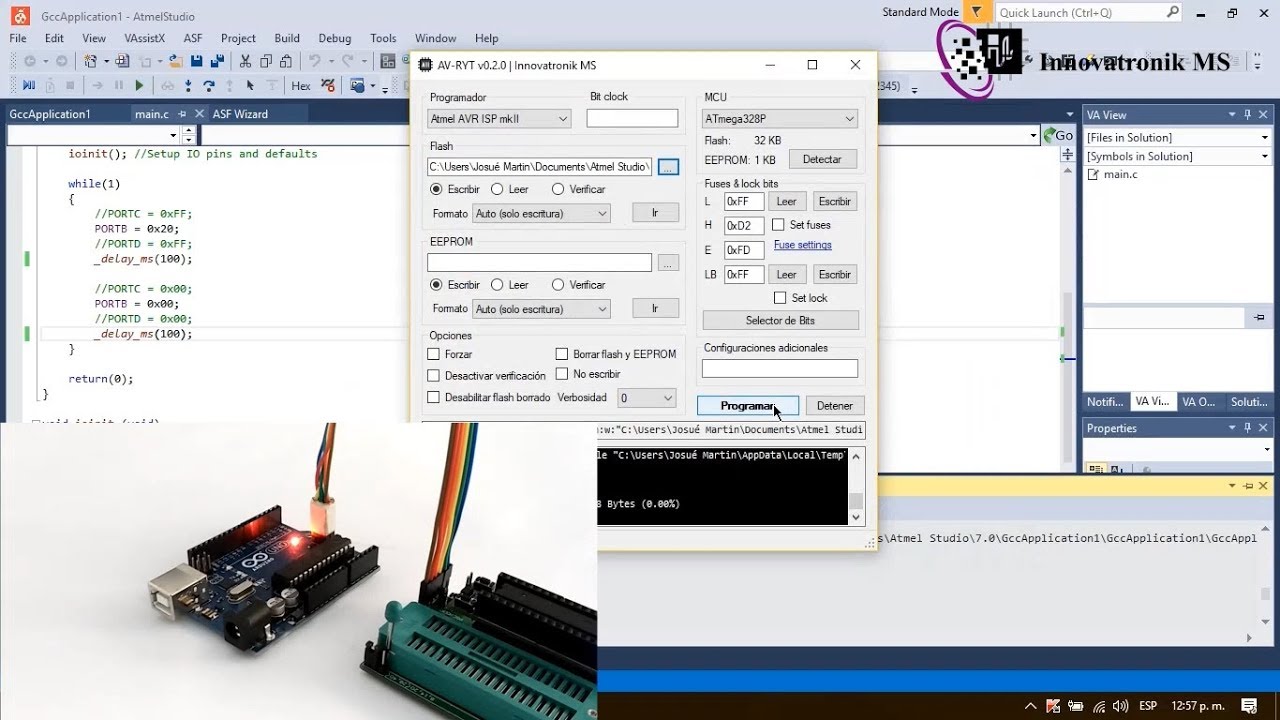Switch to the GccApplication1 tab
Image resolution: width=1280 pixels, height=720 pixels.
pos(50,114)
